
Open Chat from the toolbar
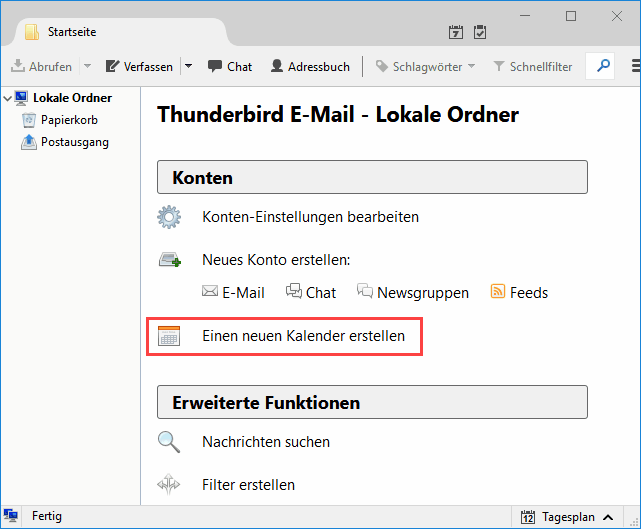click(x=230, y=66)
